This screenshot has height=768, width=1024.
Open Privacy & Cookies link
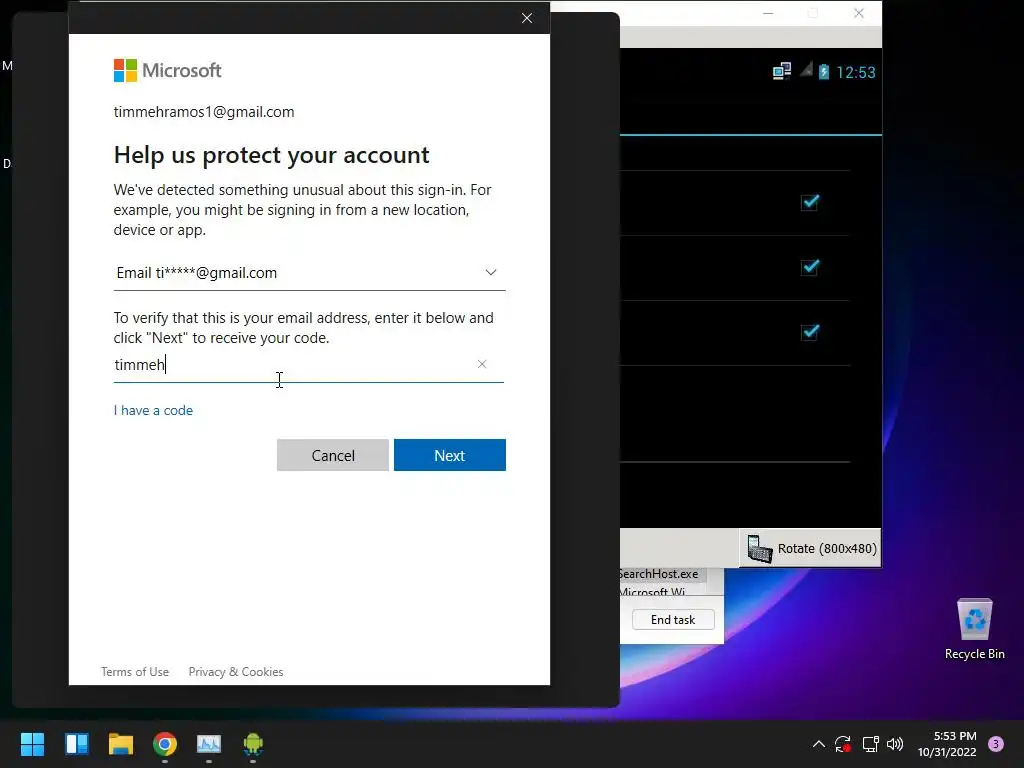236,671
